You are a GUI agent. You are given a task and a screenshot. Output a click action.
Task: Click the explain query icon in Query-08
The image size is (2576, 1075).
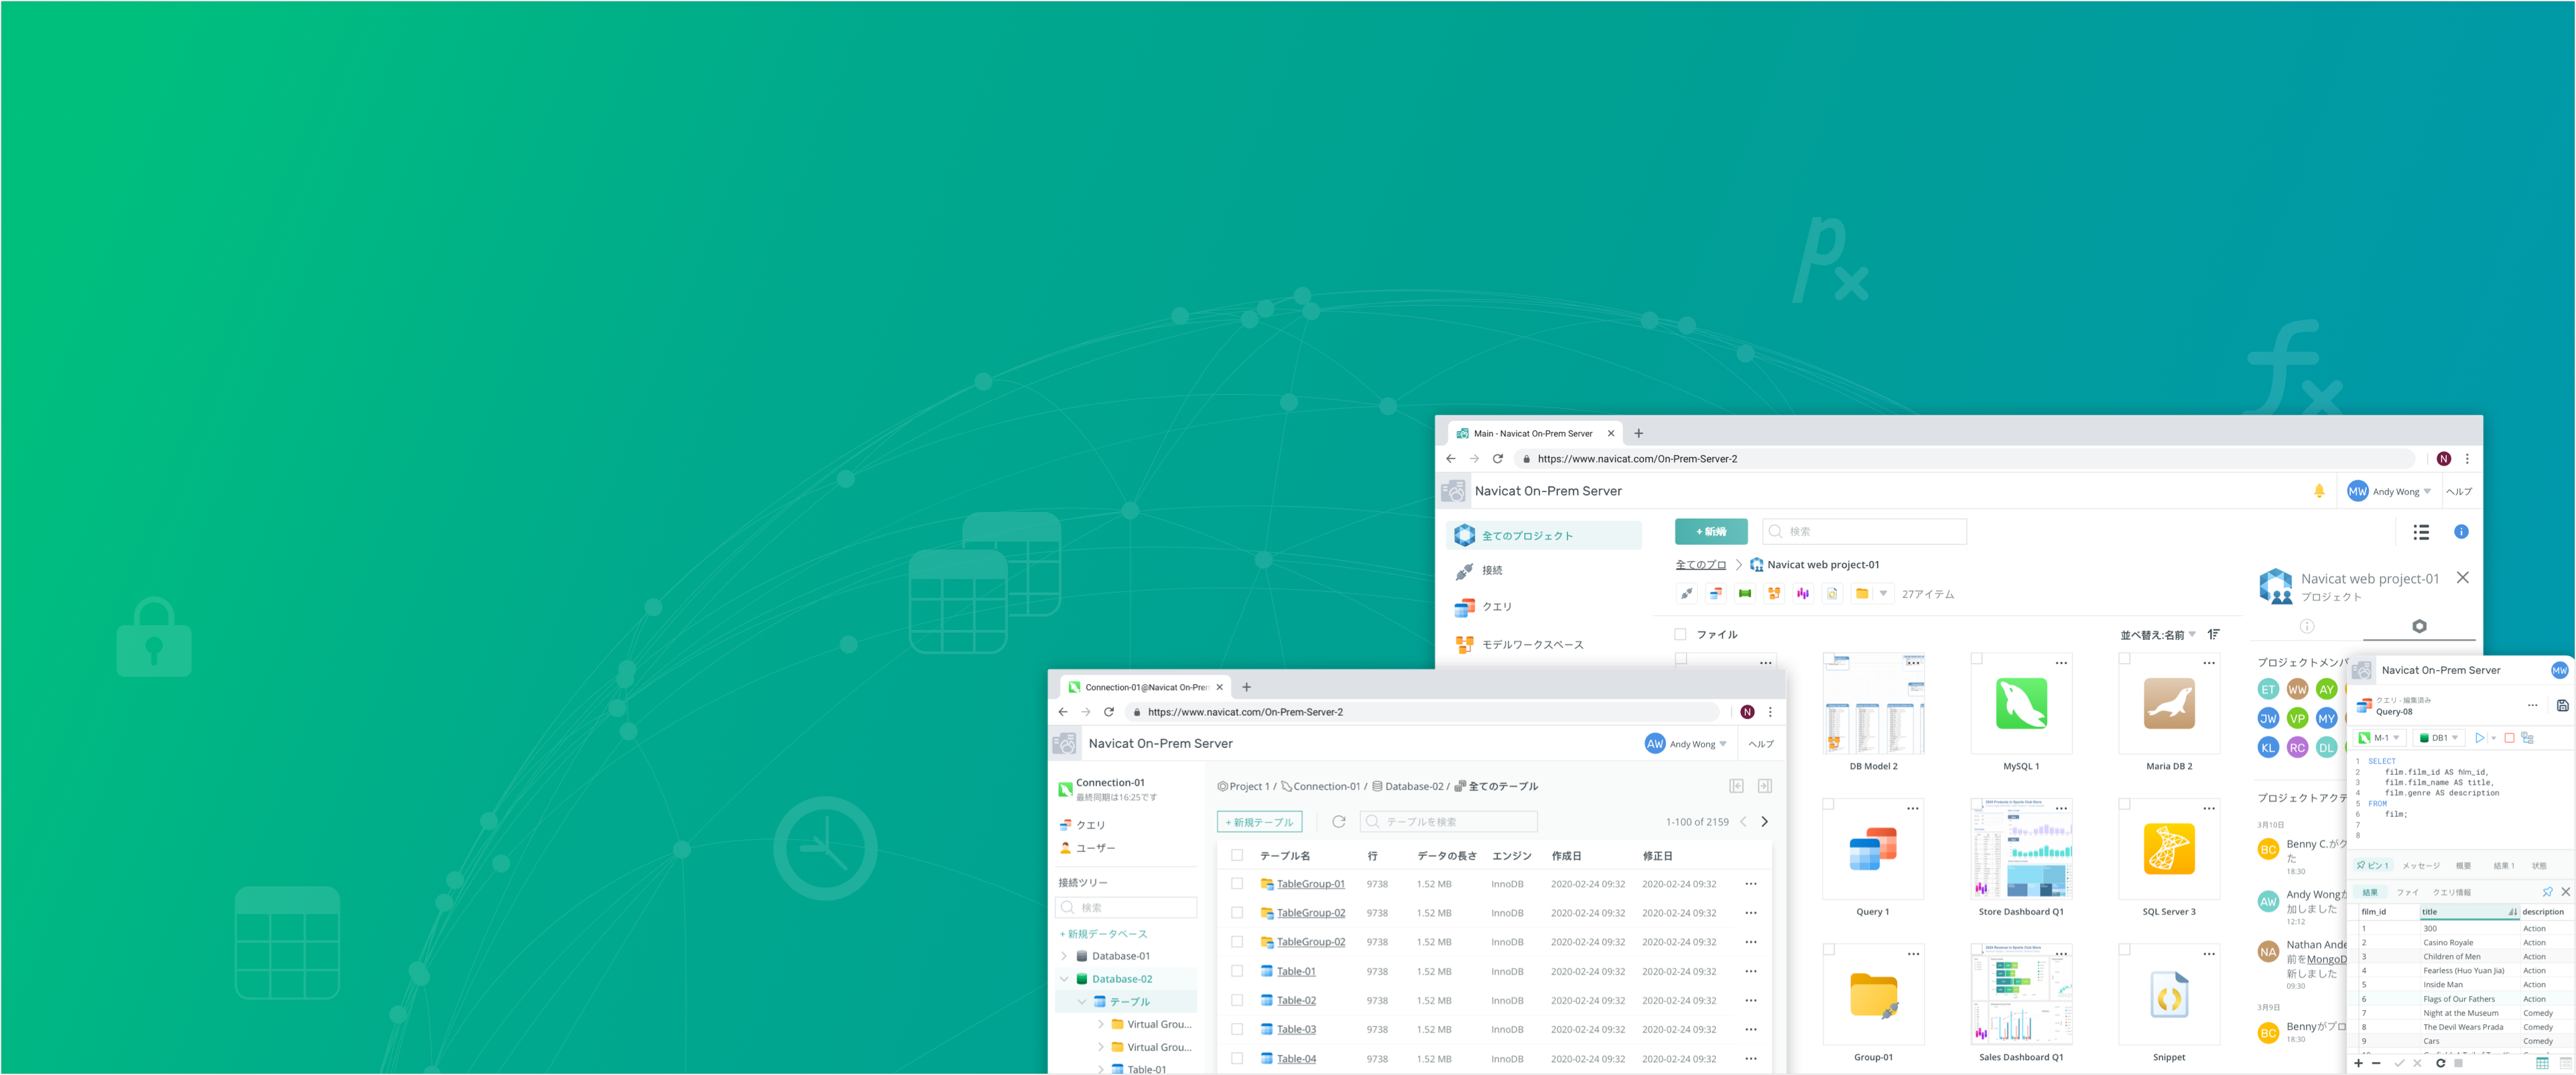tap(2527, 737)
